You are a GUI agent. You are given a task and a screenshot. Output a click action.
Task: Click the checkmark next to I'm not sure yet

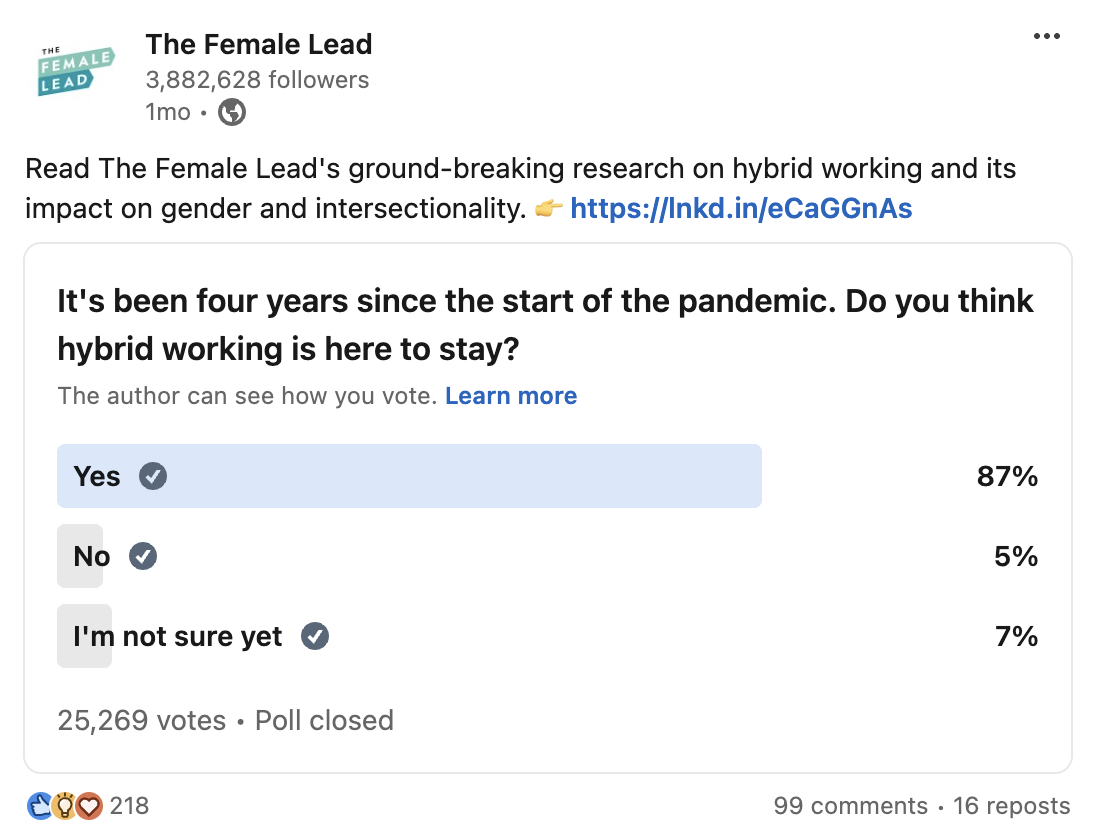click(x=313, y=636)
